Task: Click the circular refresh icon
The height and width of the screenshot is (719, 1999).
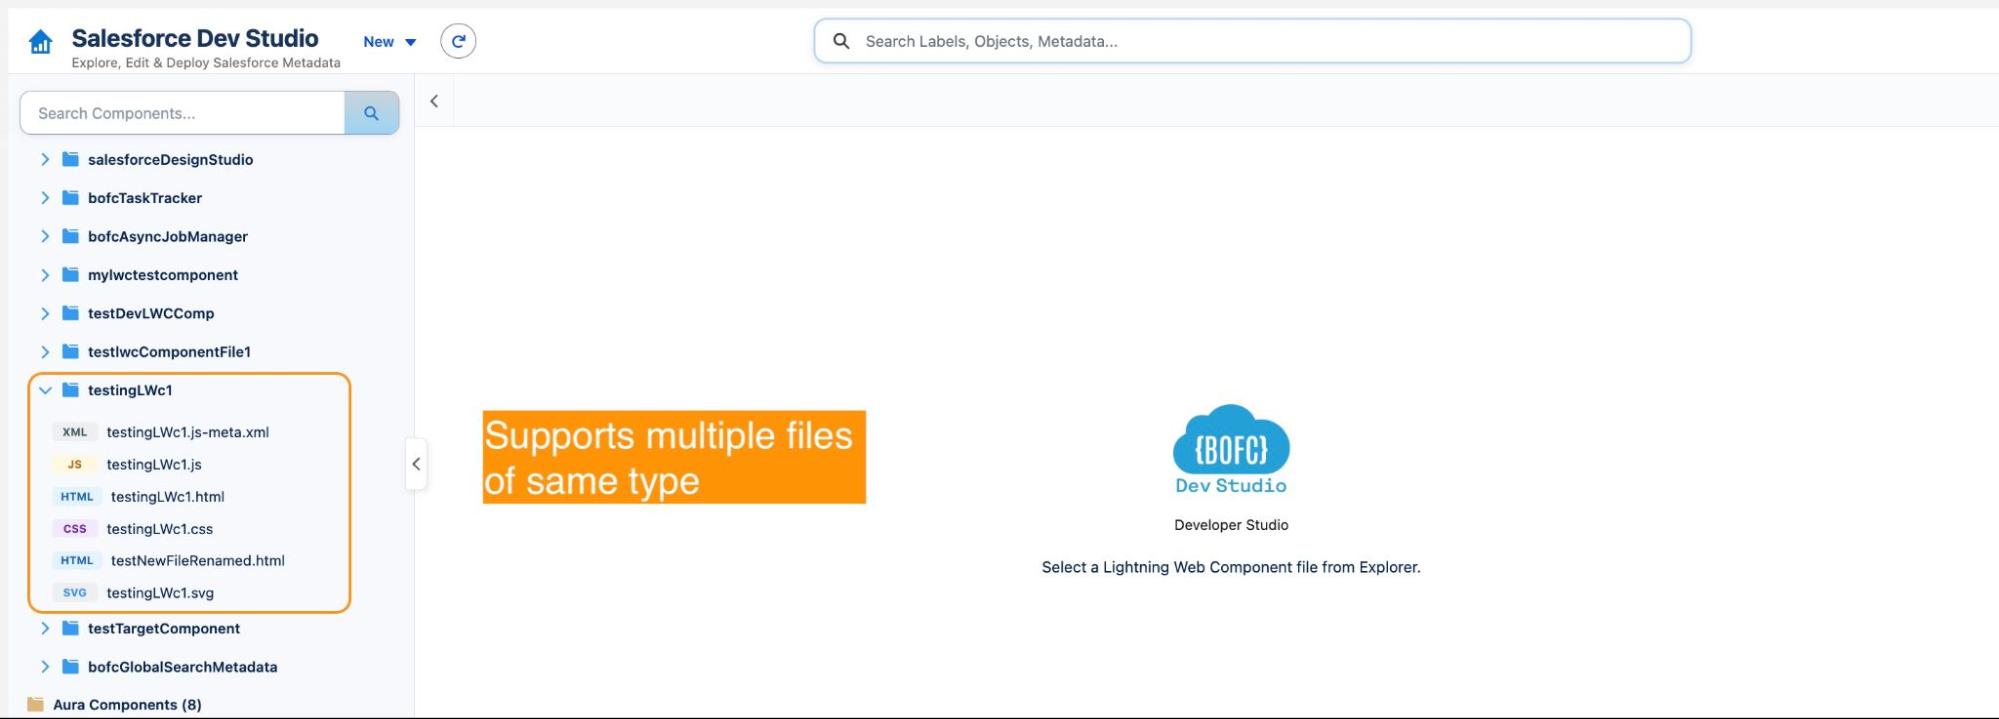Action: tap(458, 41)
